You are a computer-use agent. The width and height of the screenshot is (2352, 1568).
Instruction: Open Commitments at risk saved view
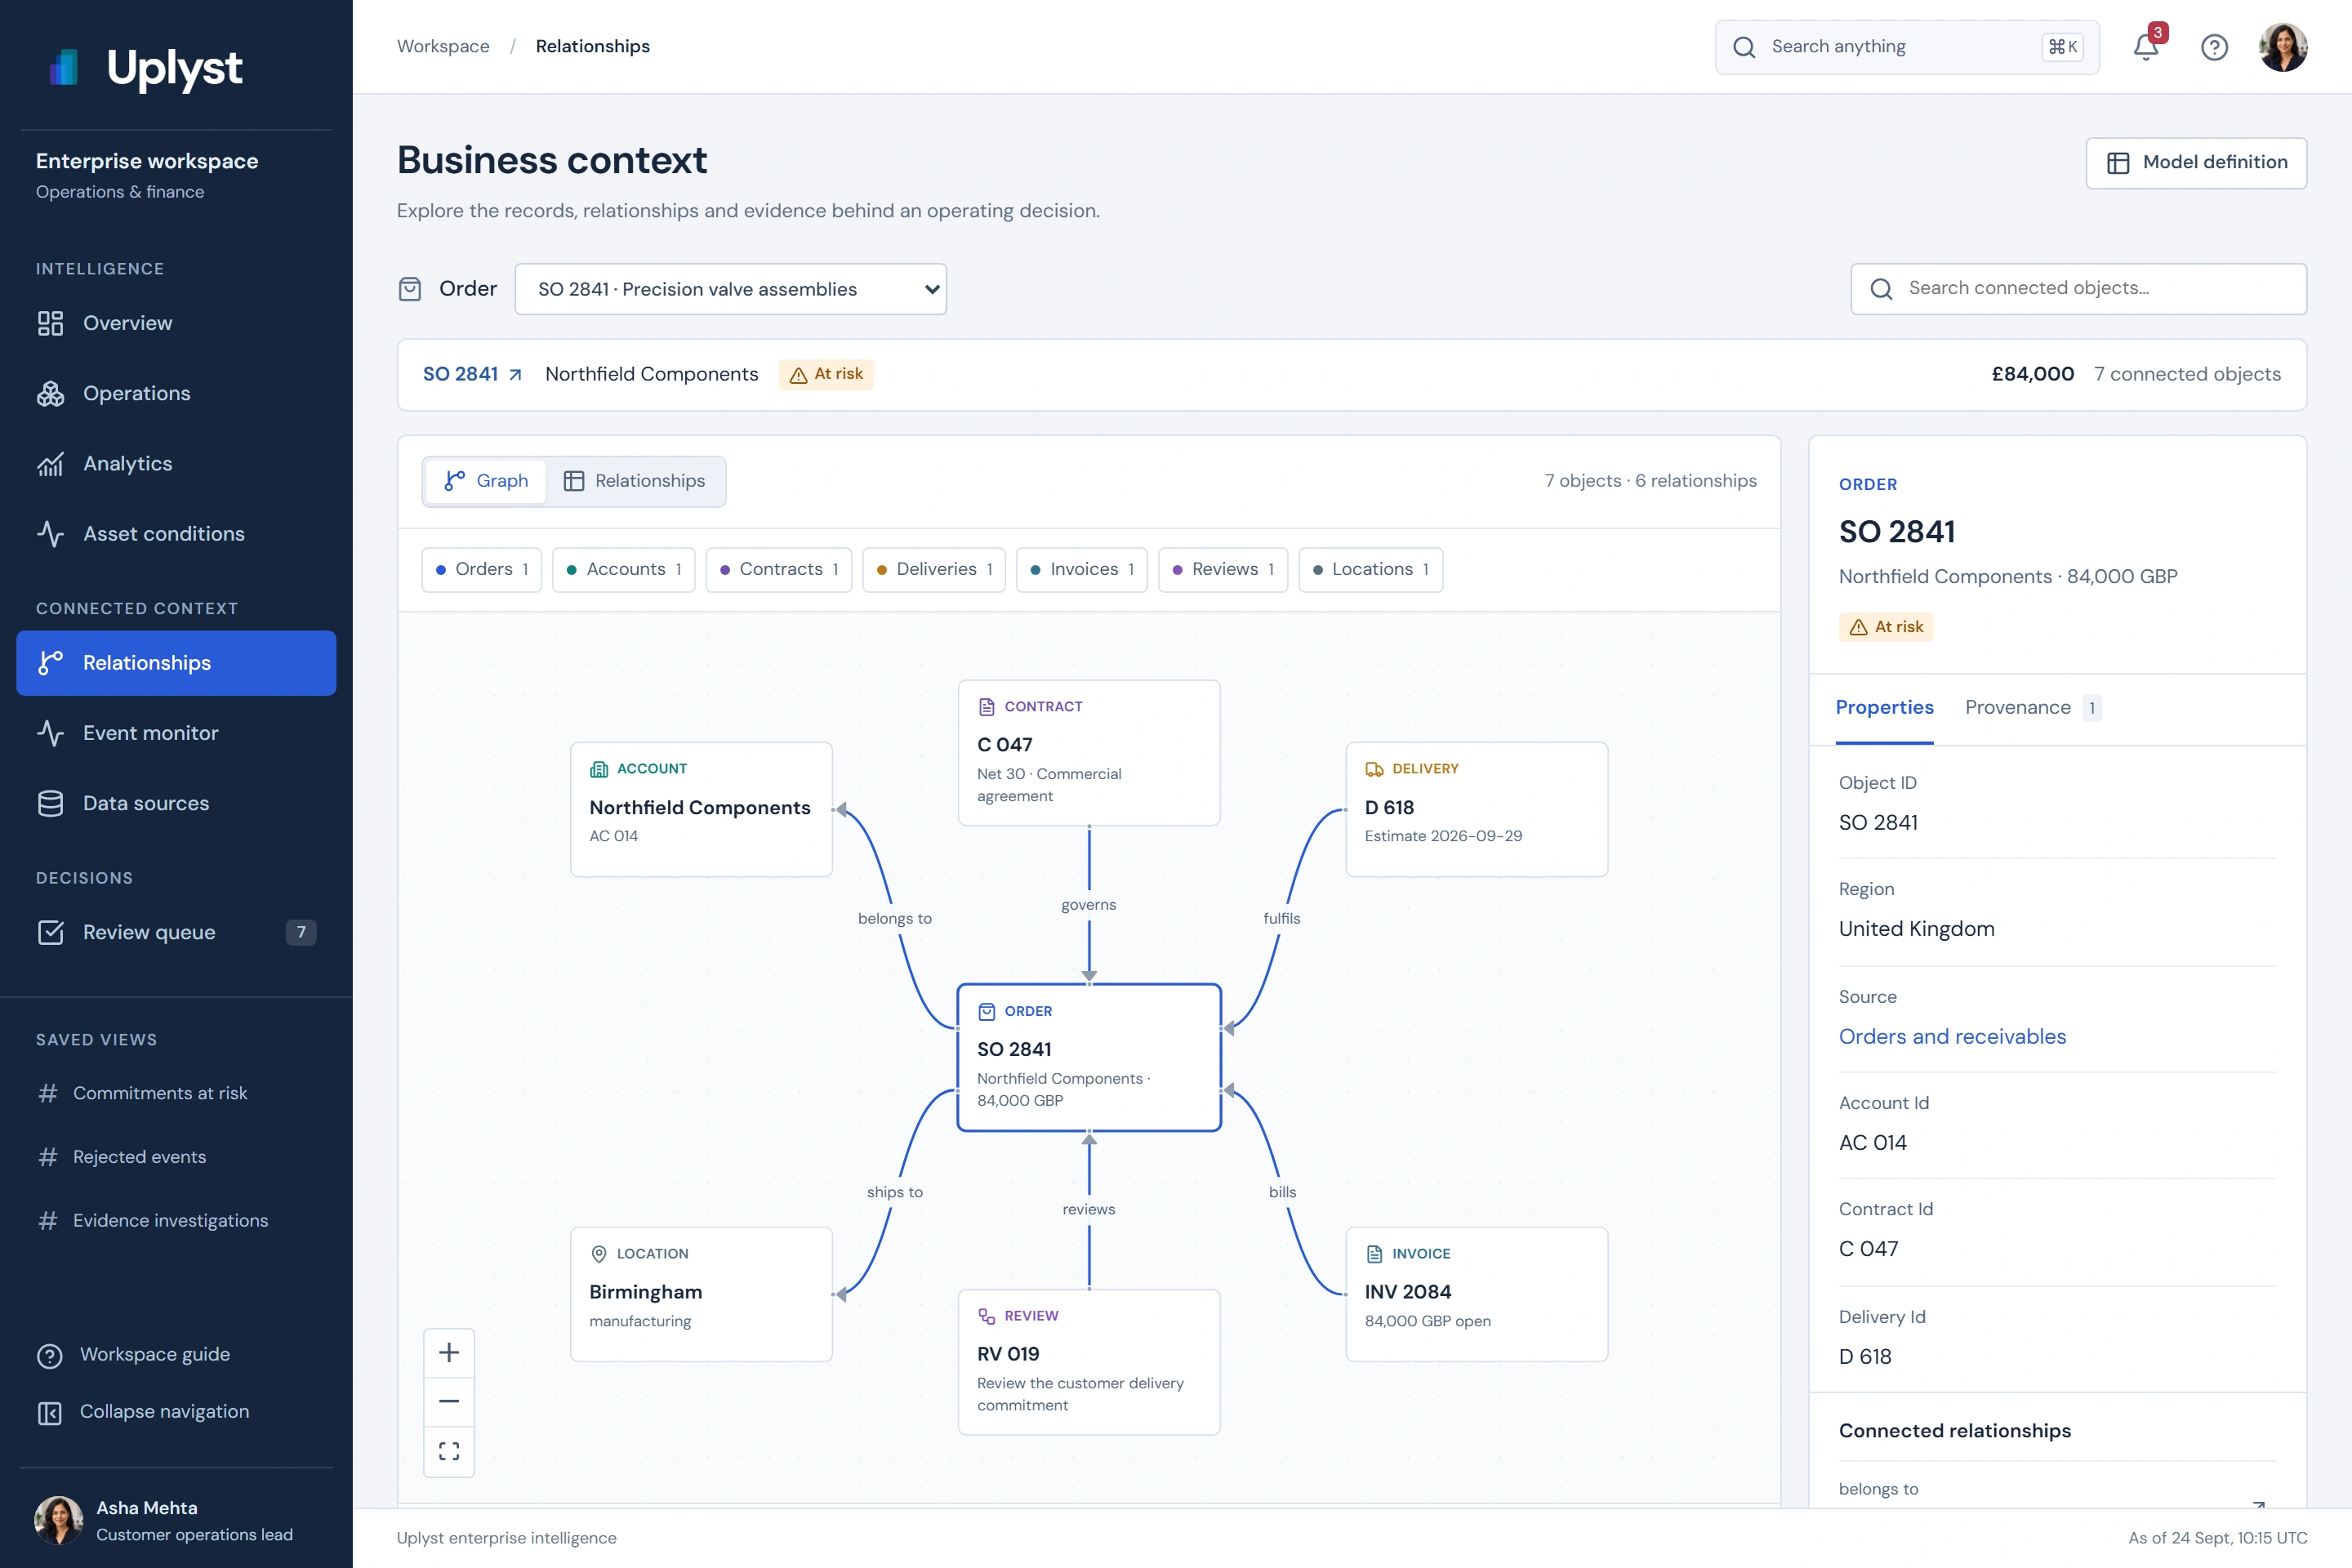(176, 1093)
